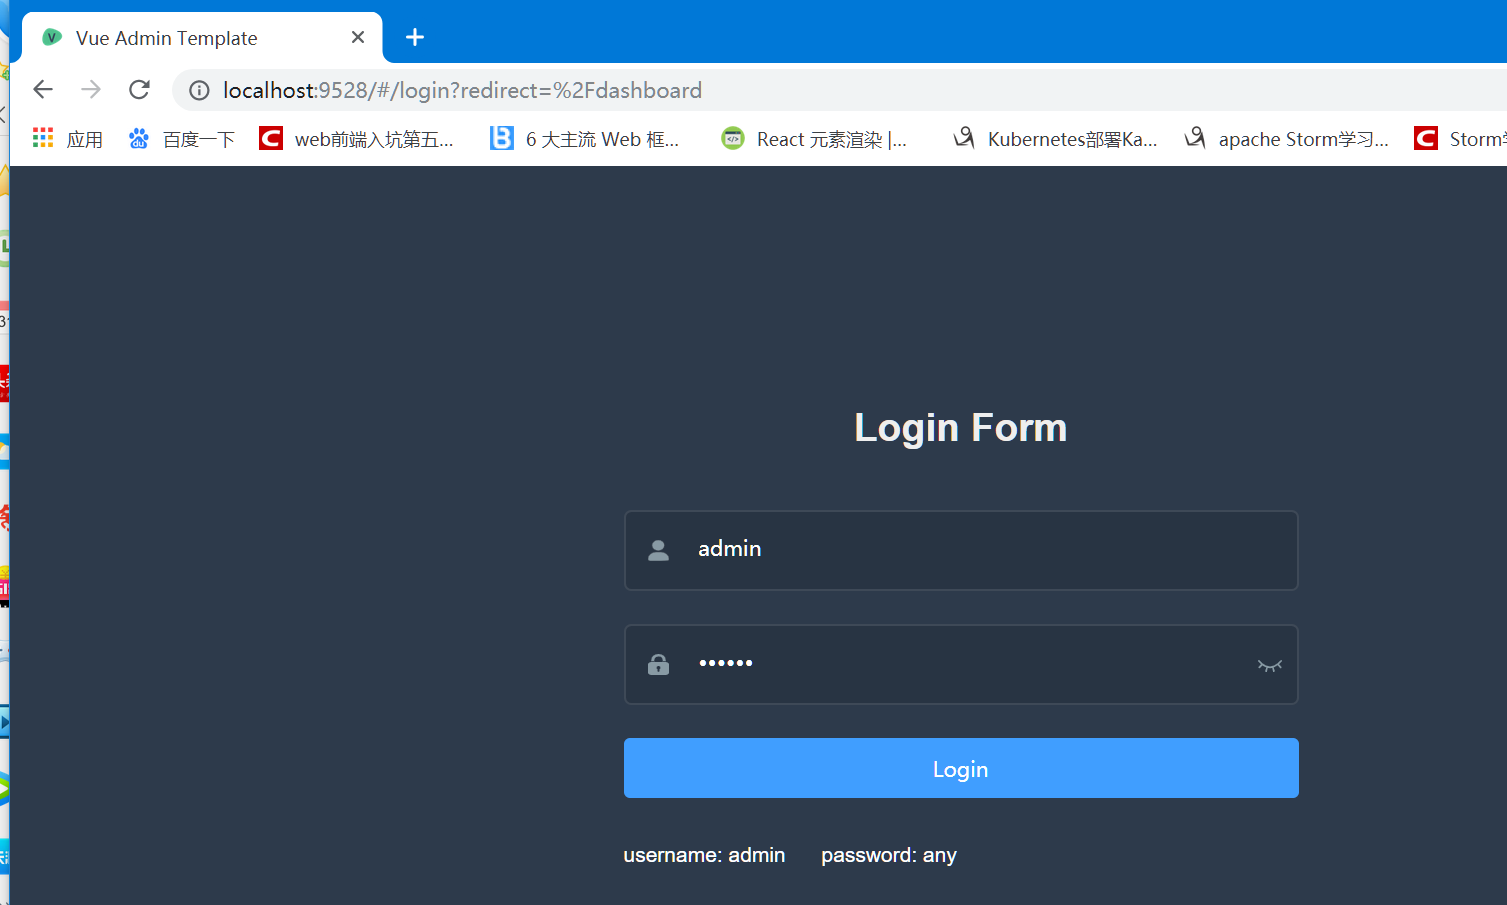The width and height of the screenshot is (1507, 905).
Task: Click the password input field
Action: (x=961, y=664)
